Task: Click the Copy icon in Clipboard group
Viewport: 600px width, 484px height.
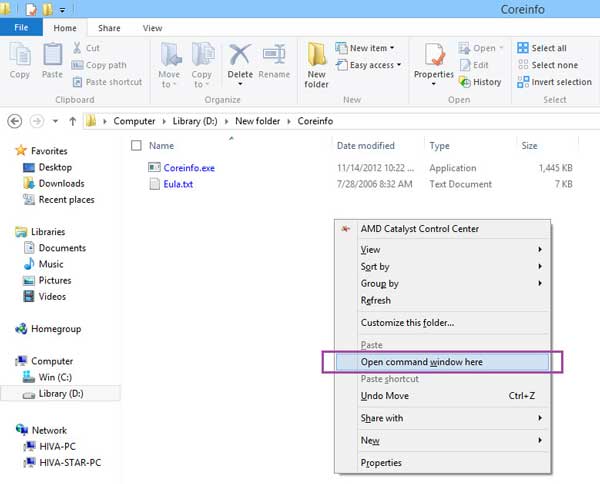Action: [x=19, y=60]
